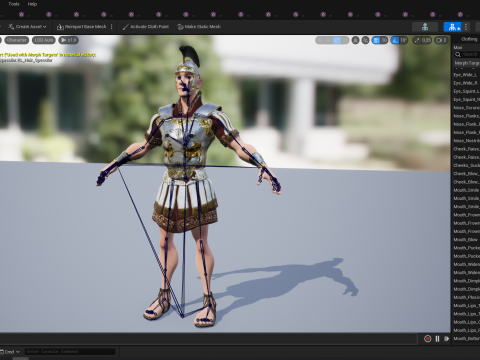Click the last purple asset tab icon at right

click(x=460, y=14)
